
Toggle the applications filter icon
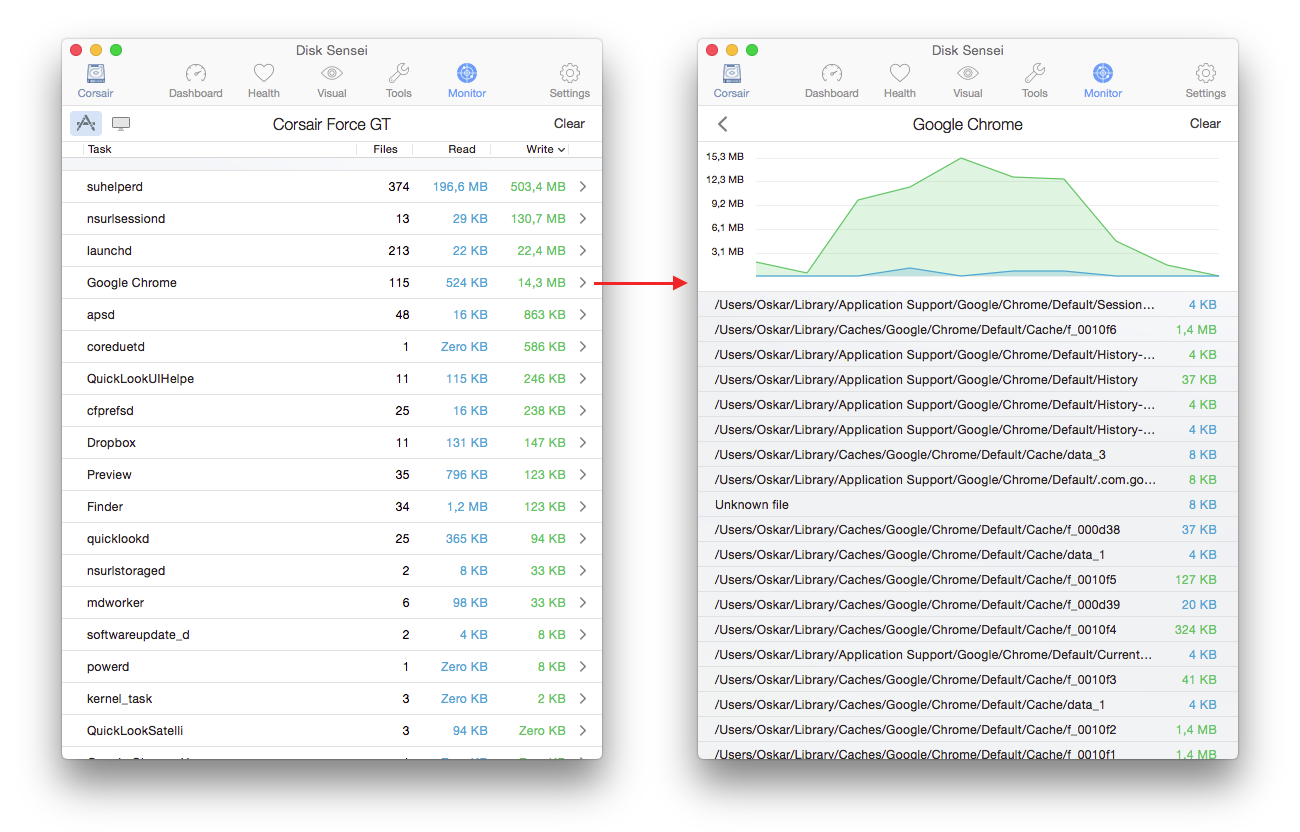pyautogui.click(x=86, y=123)
